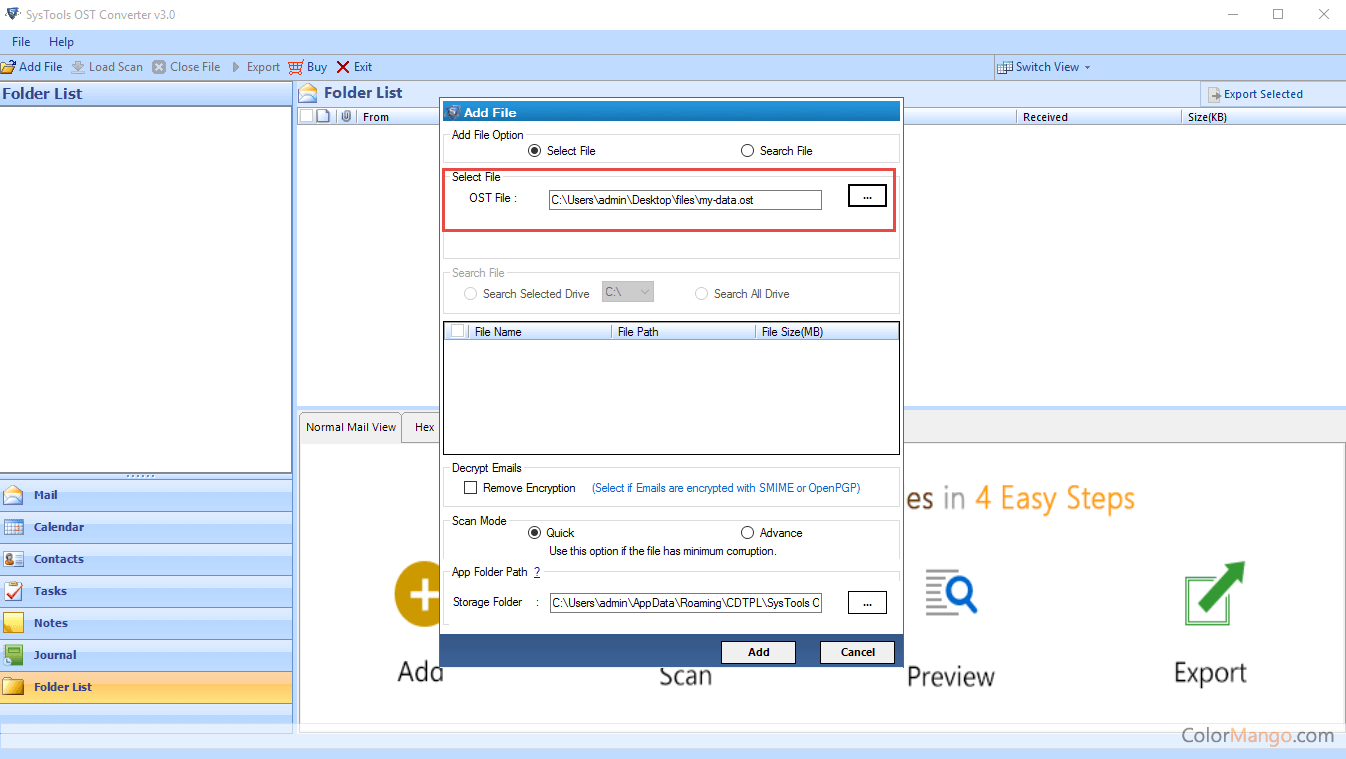Click the Load Scan toolbar icon
The height and width of the screenshot is (759, 1346).
(x=77, y=67)
